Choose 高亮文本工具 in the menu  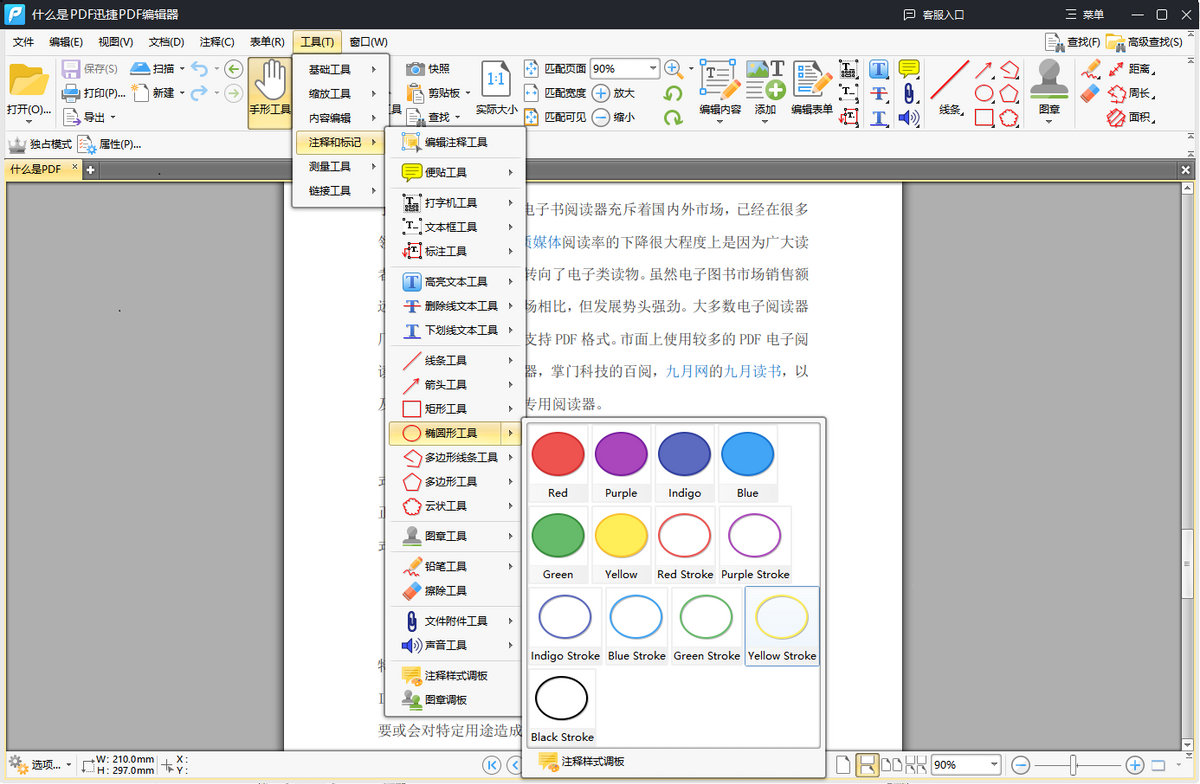[456, 282]
